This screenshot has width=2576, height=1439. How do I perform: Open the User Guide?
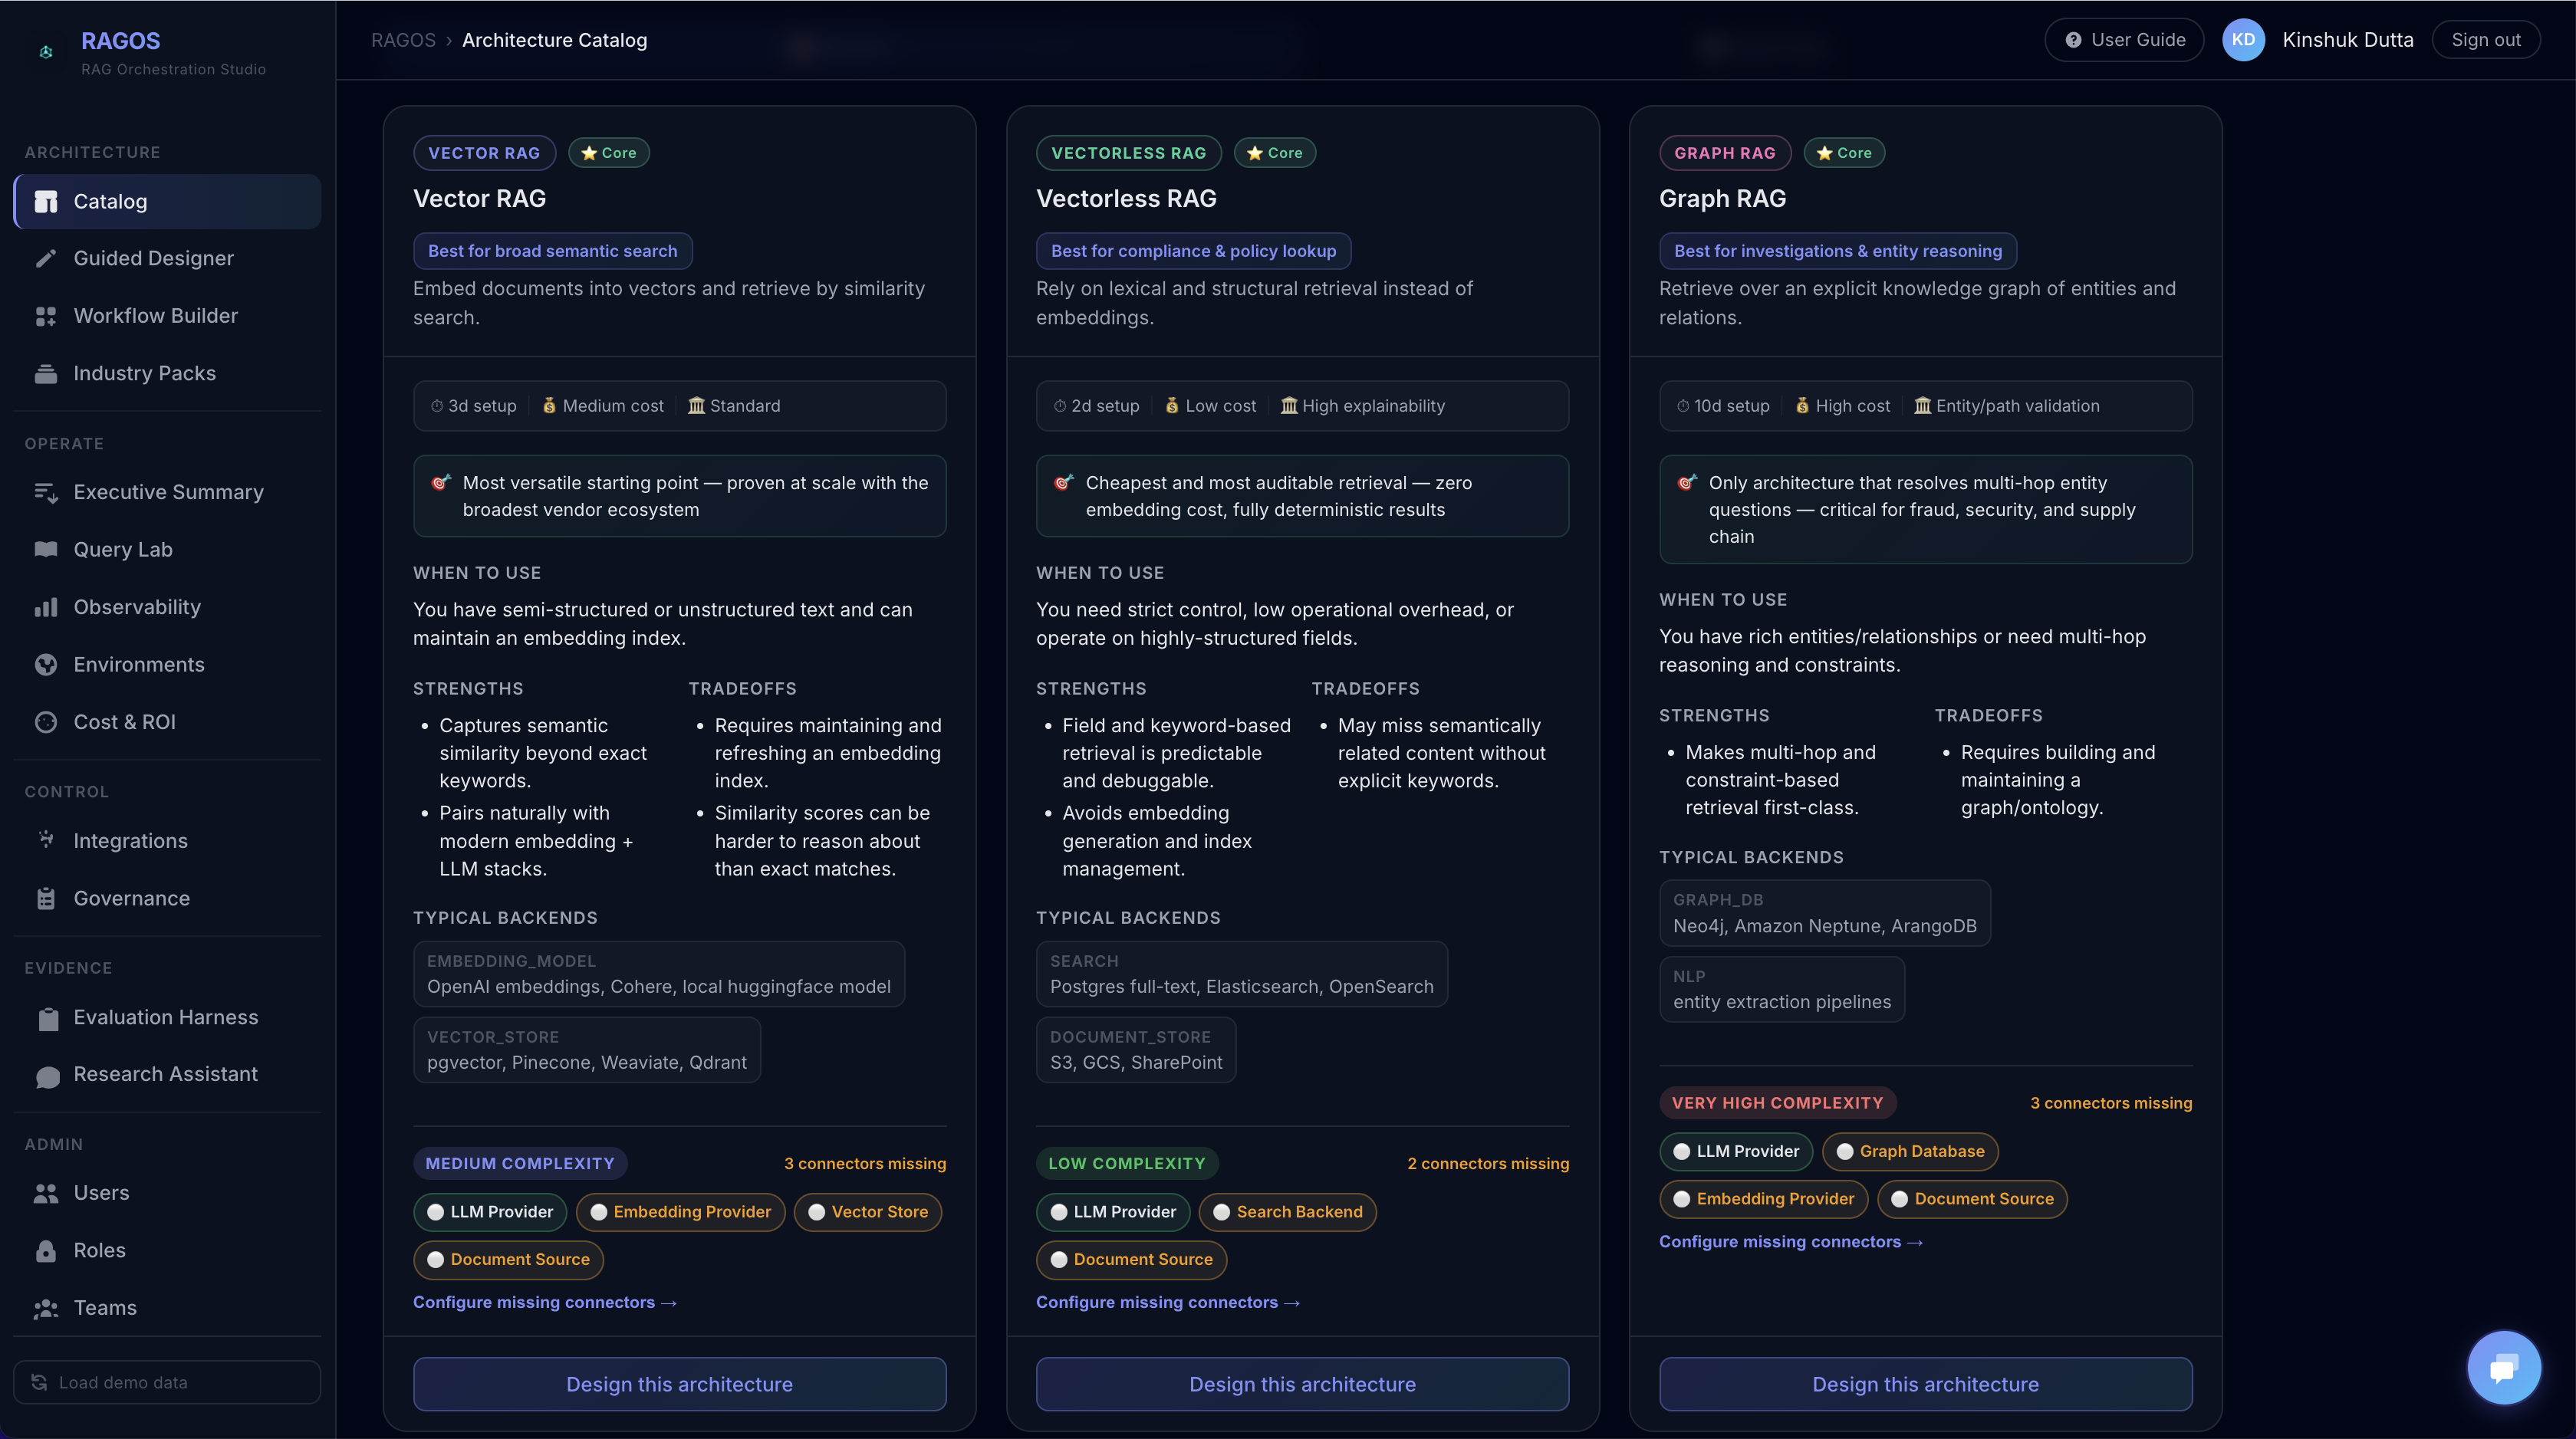pyautogui.click(x=2124, y=40)
